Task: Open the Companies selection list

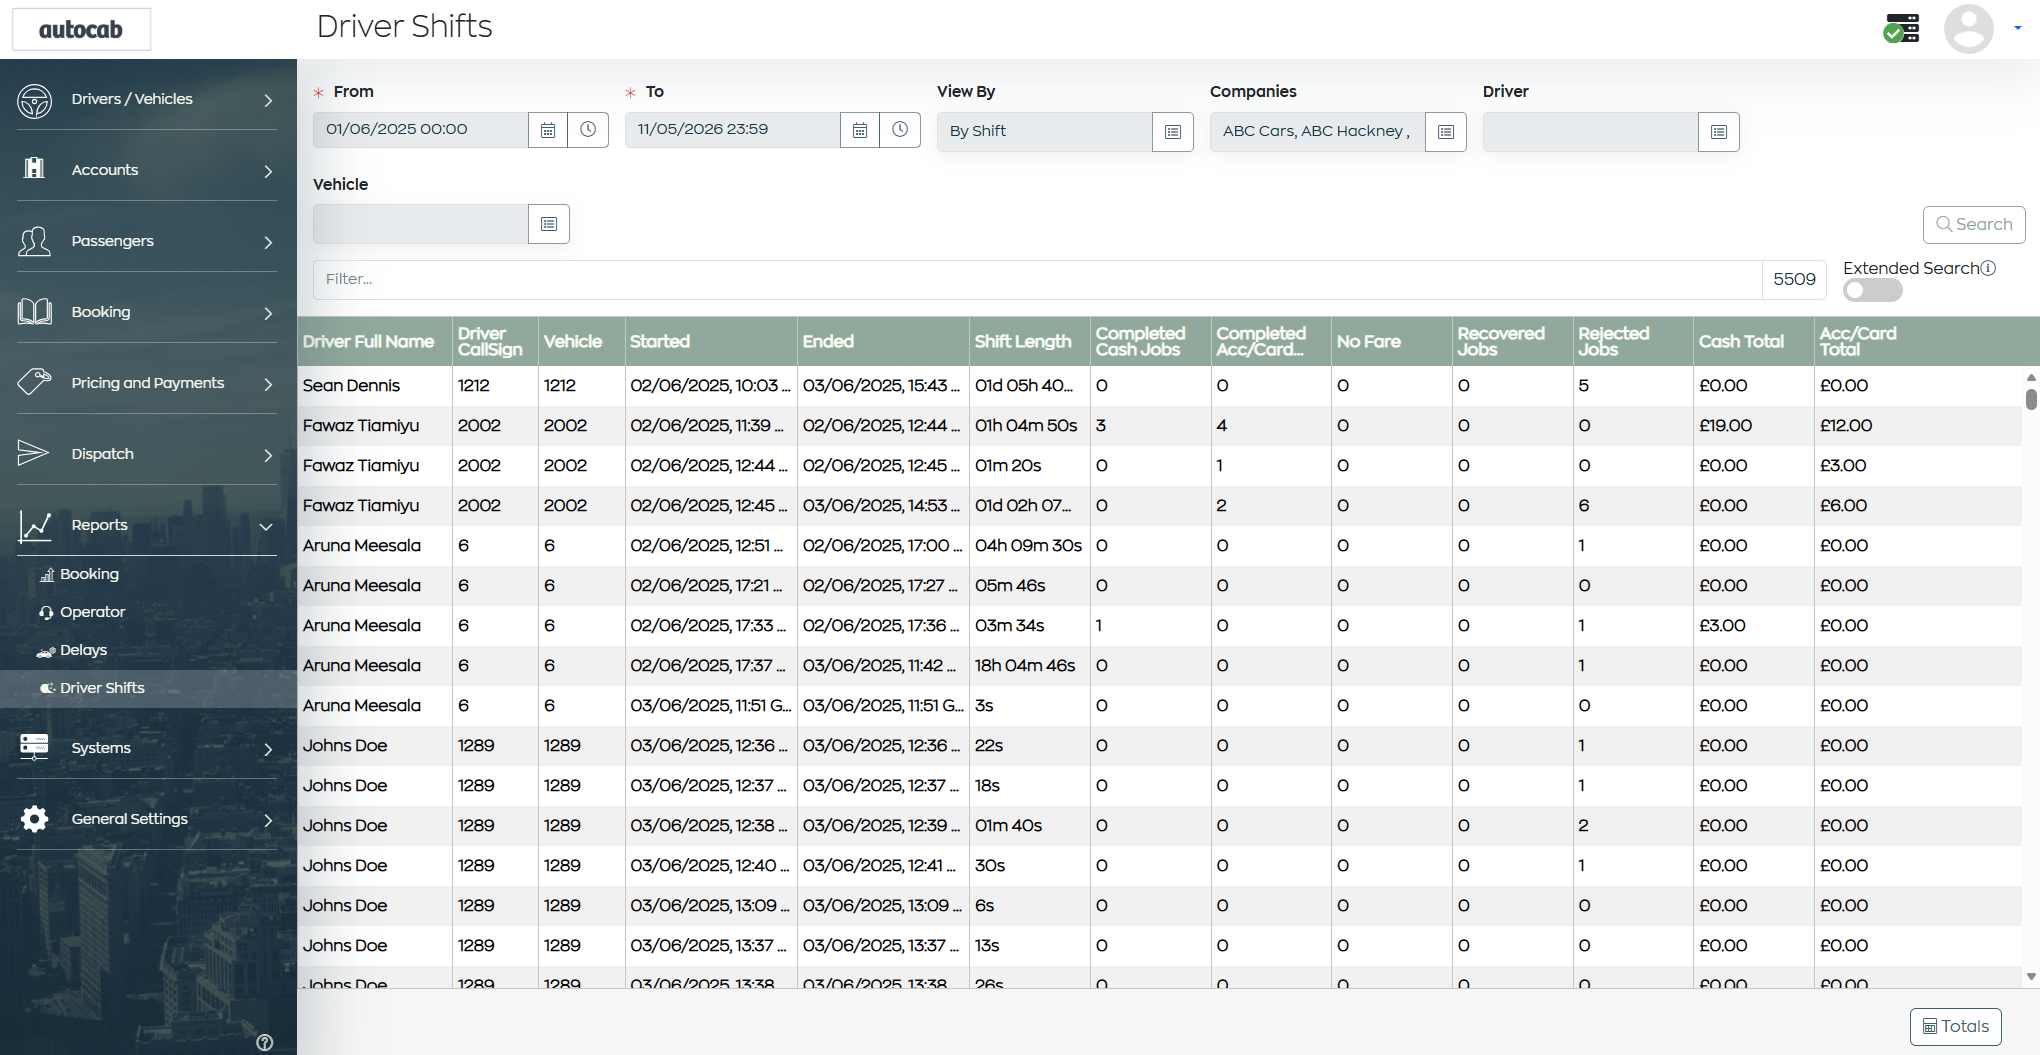Action: pos(1446,132)
